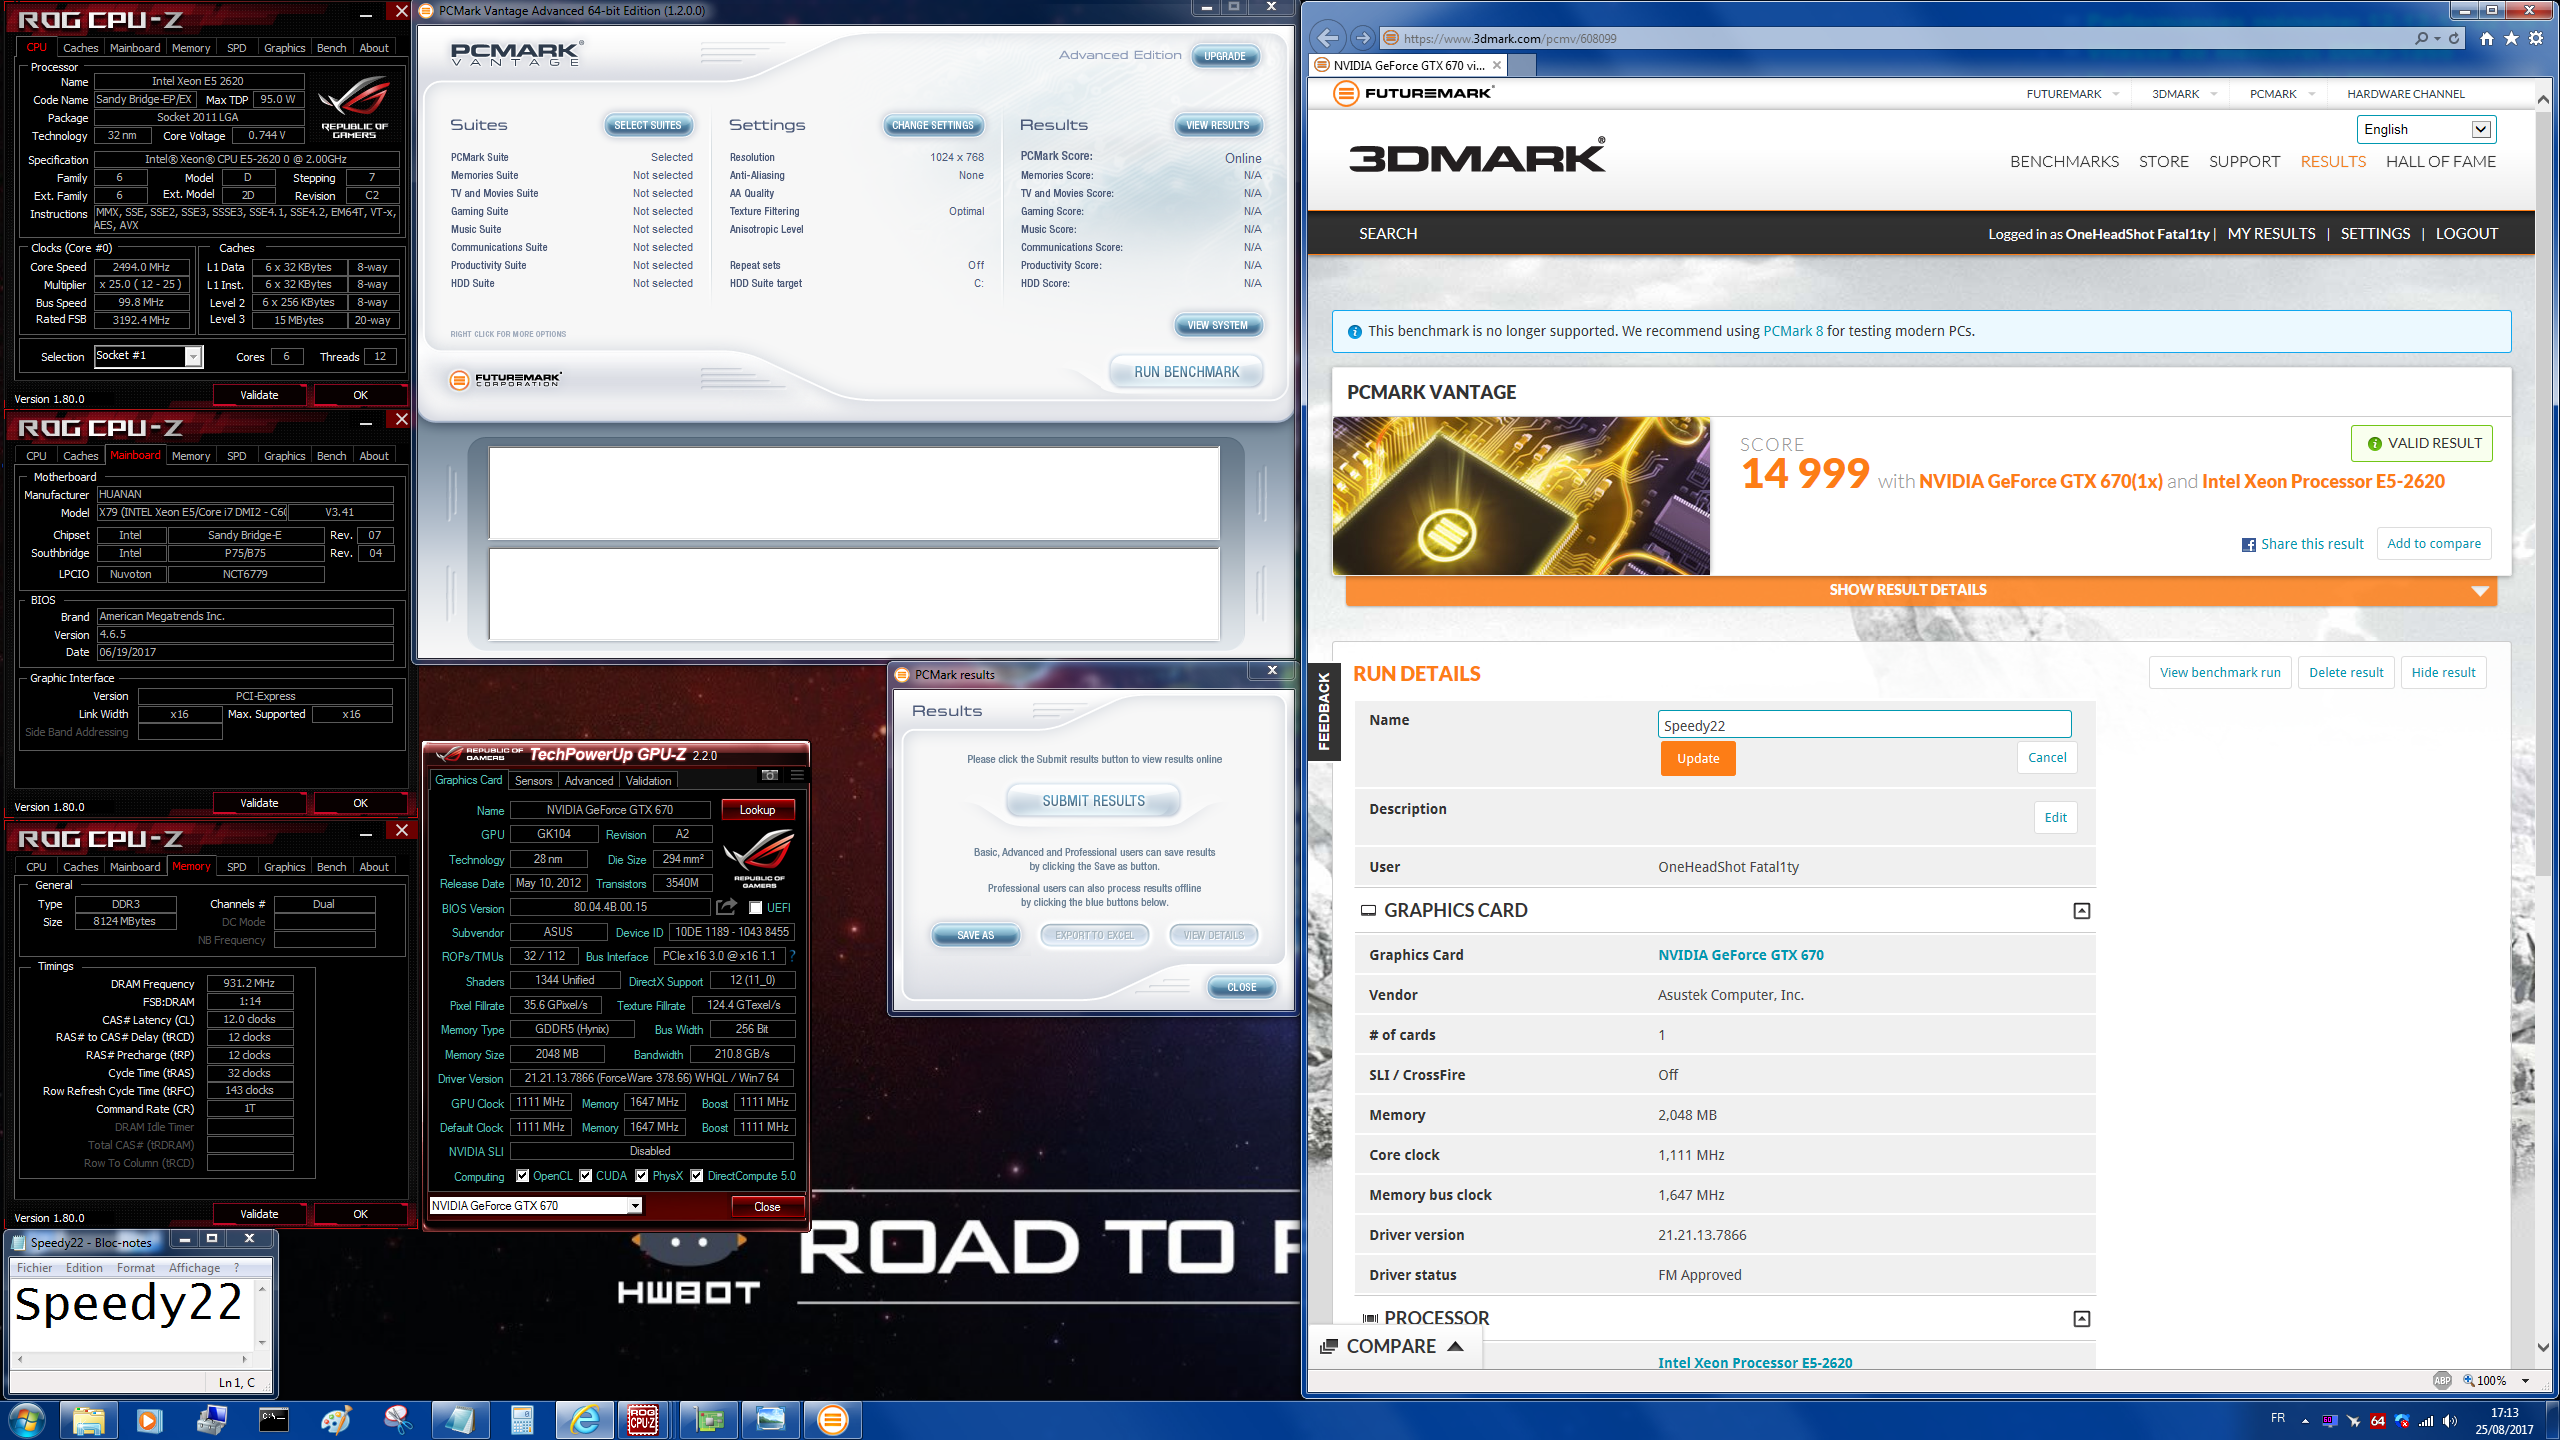Click the SELECT SUITES button
The image size is (2560, 1440).
[x=647, y=125]
